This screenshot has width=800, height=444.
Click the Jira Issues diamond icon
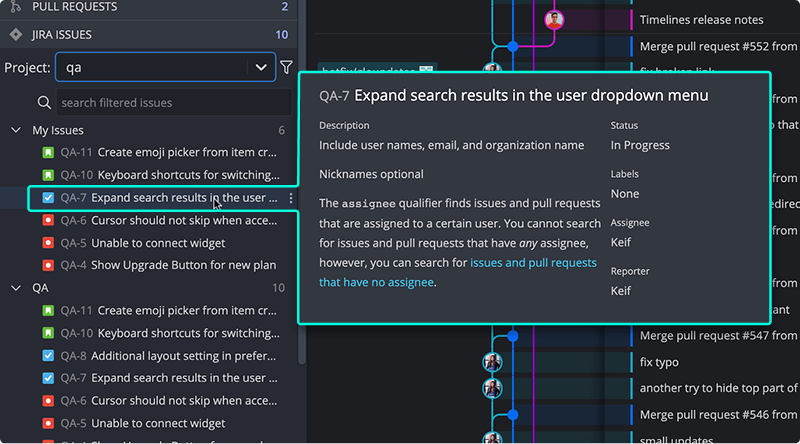tap(16, 34)
